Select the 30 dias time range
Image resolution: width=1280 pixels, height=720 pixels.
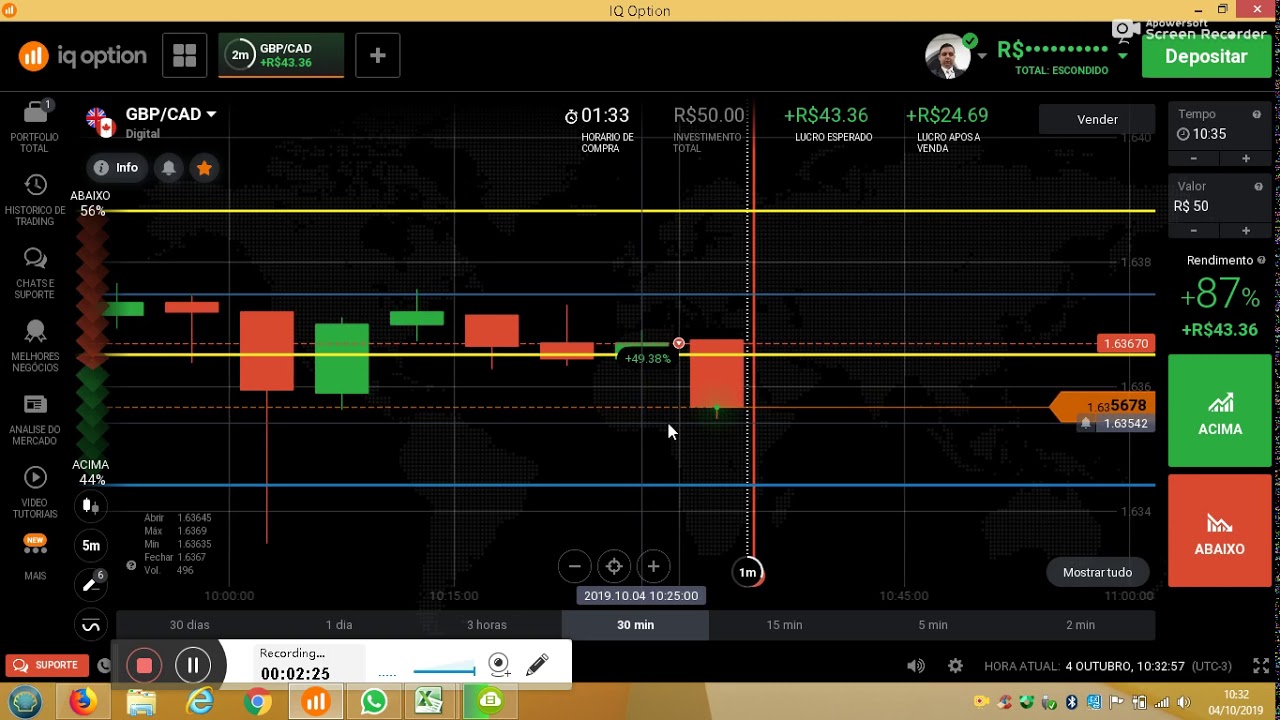click(x=189, y=625)
